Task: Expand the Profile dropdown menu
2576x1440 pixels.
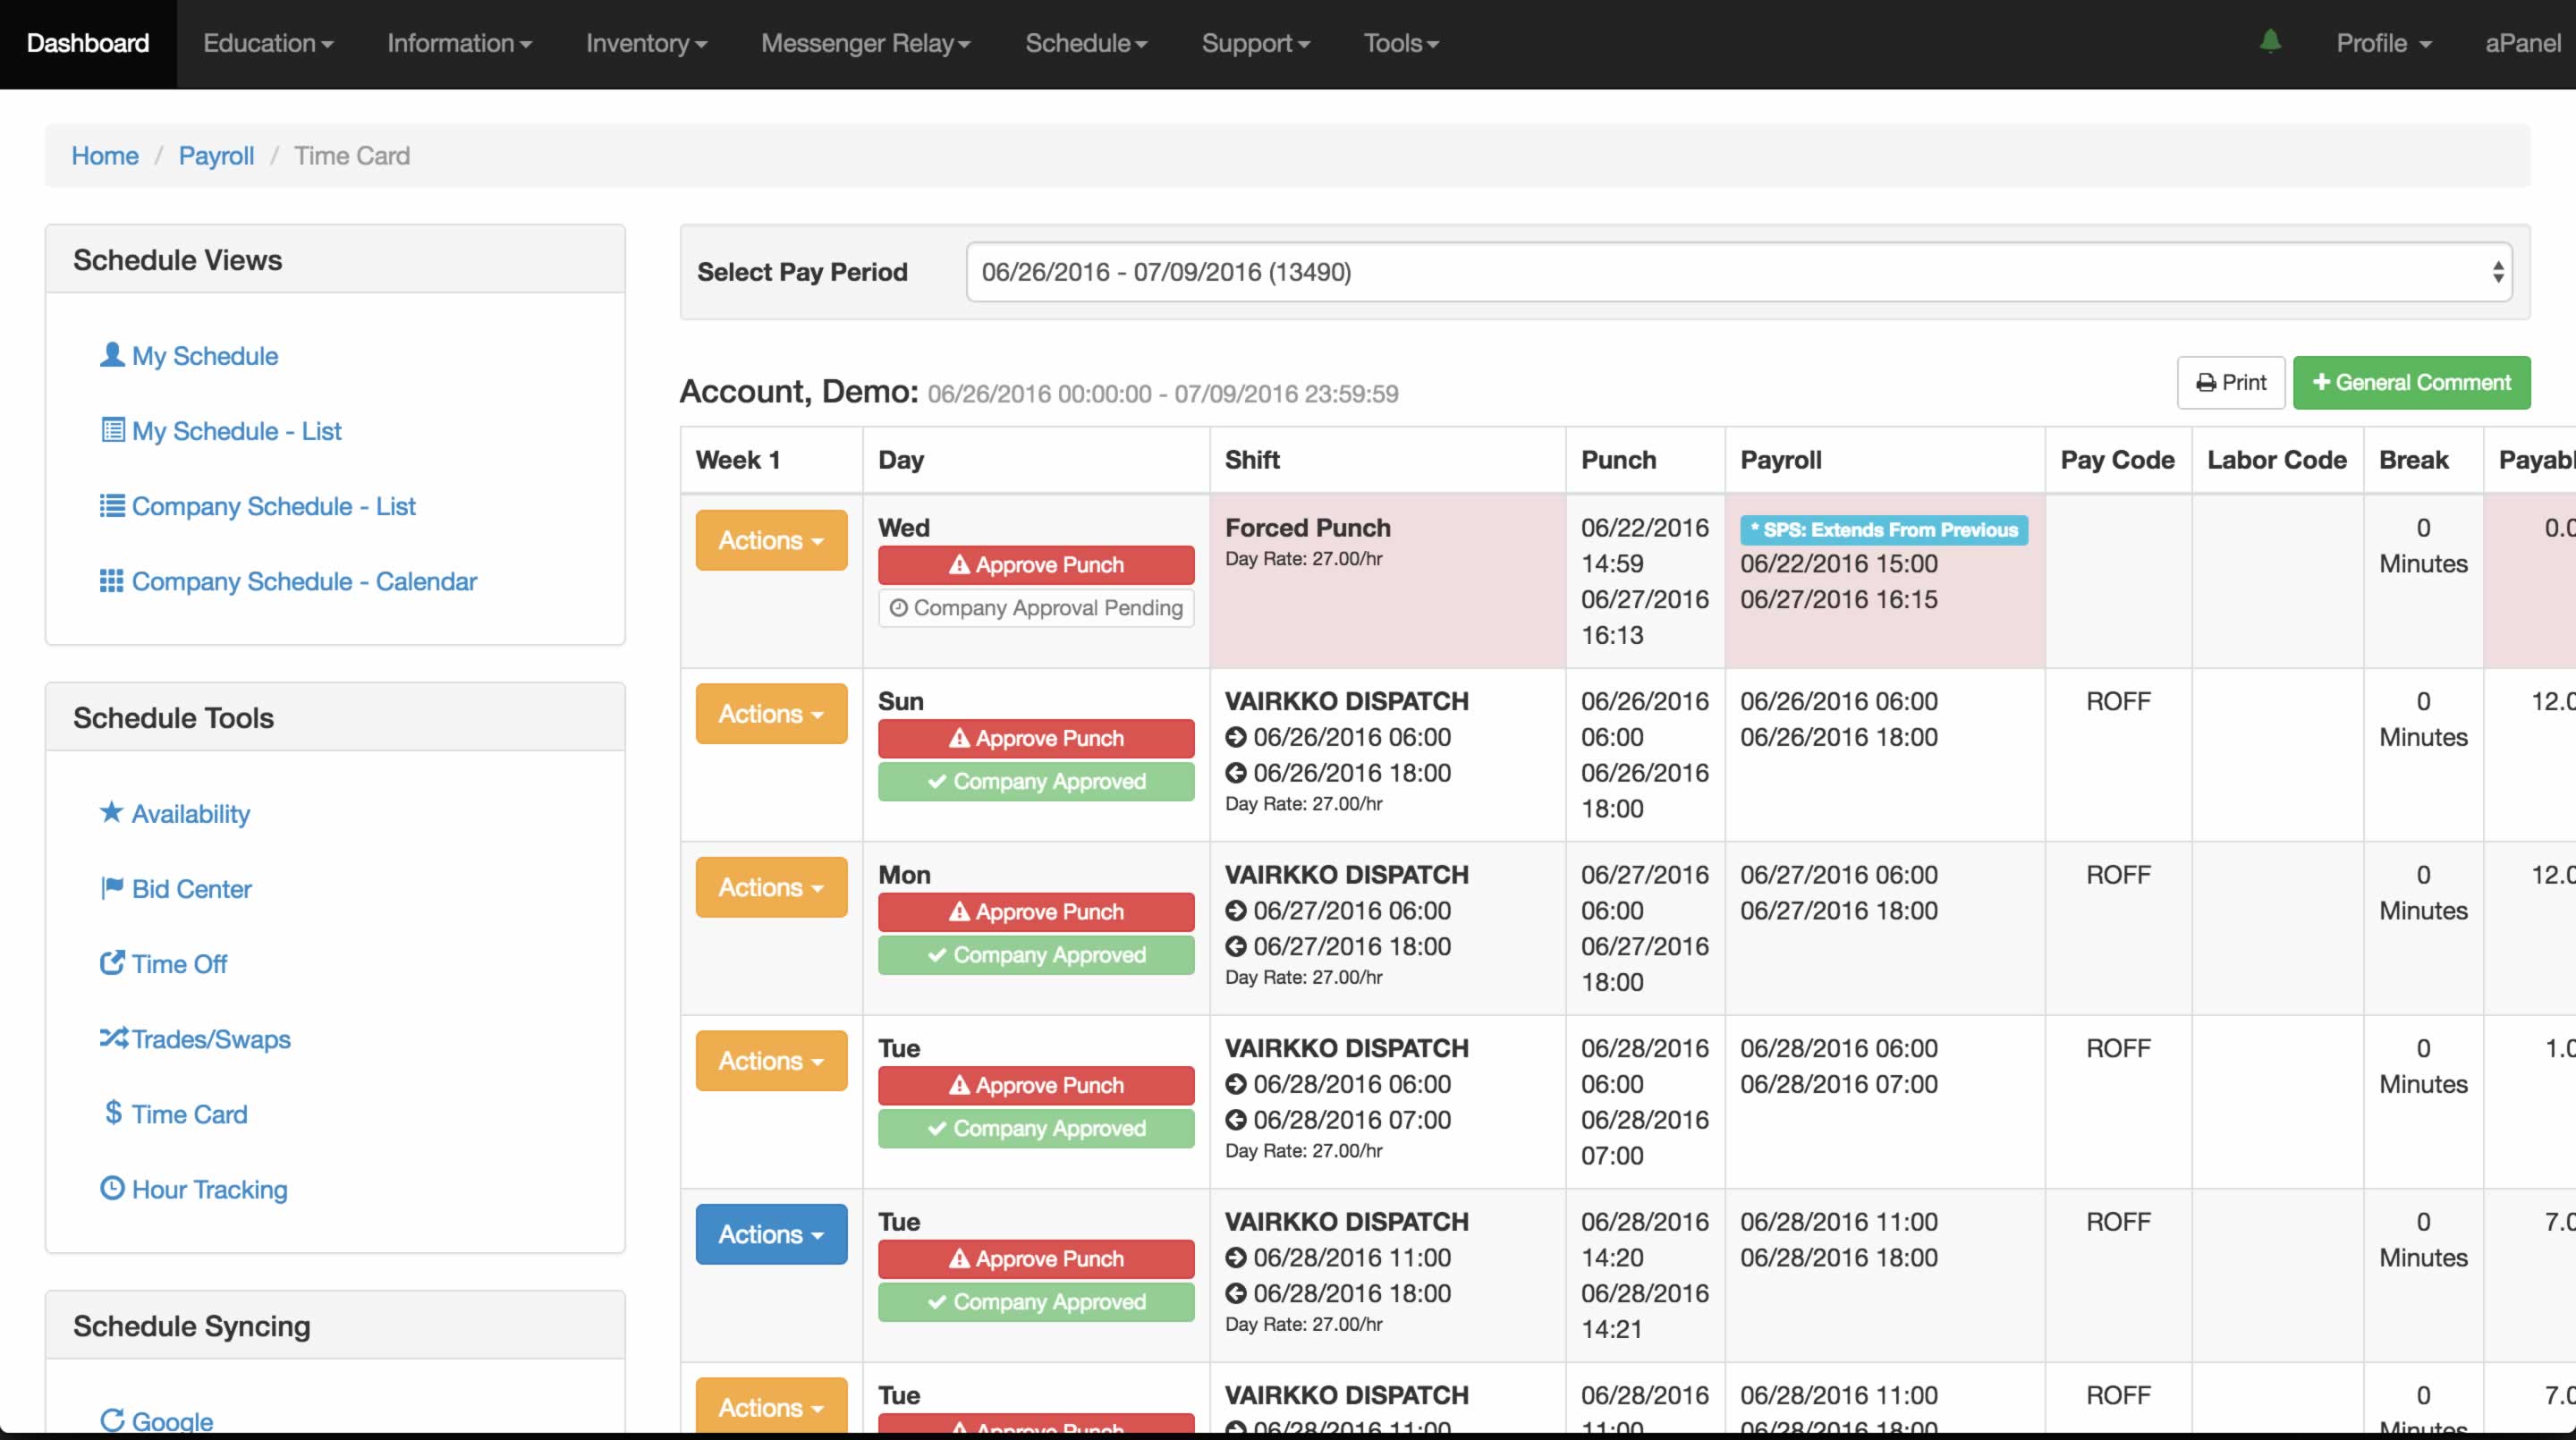Action: (2383, 43)
